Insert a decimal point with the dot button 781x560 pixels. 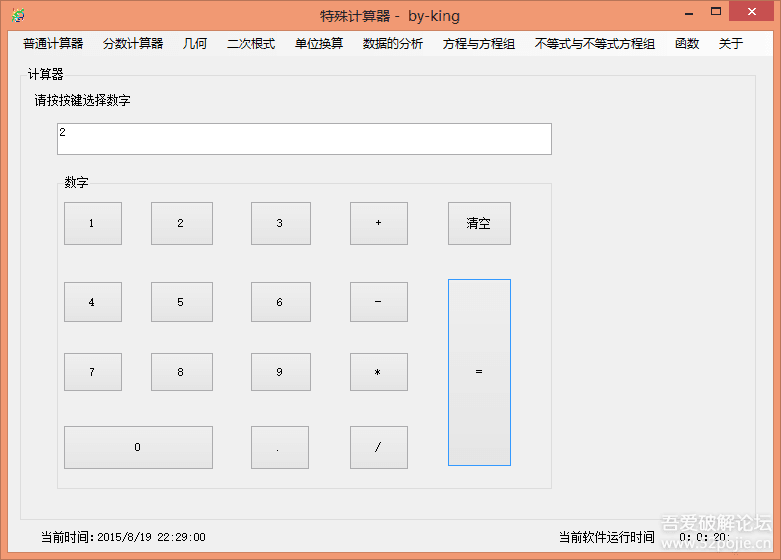[x=280, y=447]
